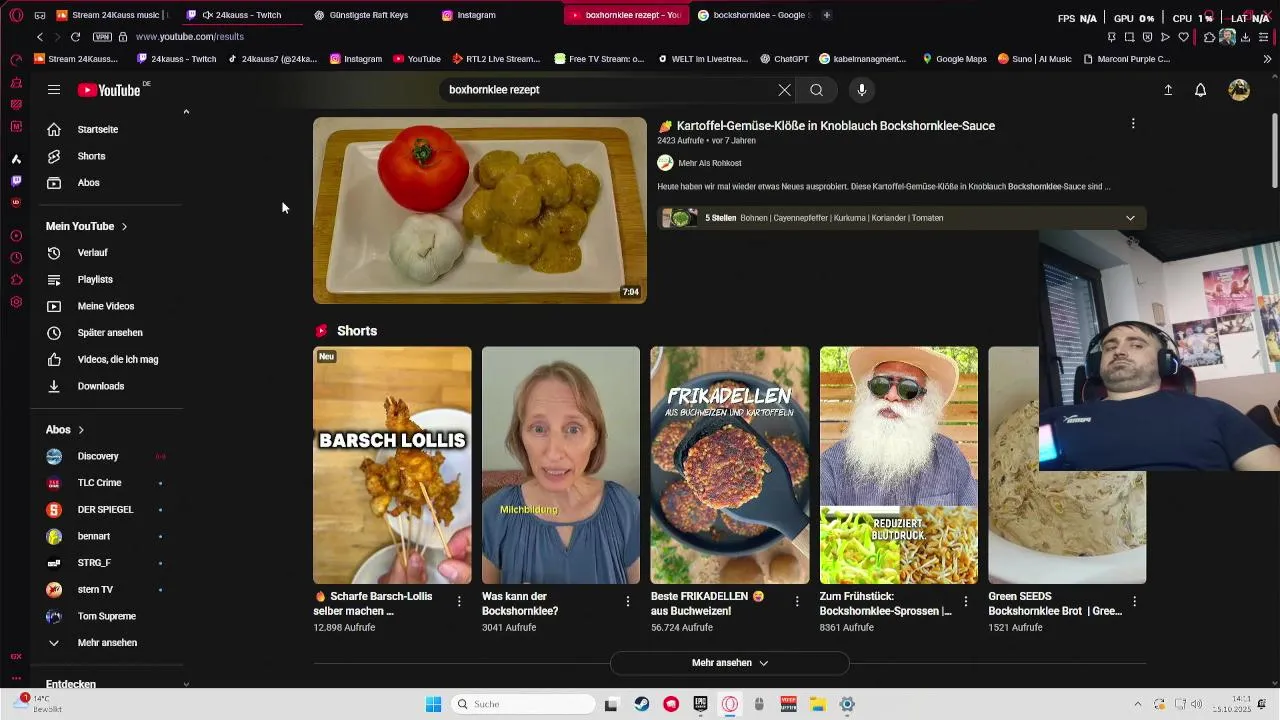
Task: Reload the page in Opera toolbar
Action: click(x=75, y=37)
